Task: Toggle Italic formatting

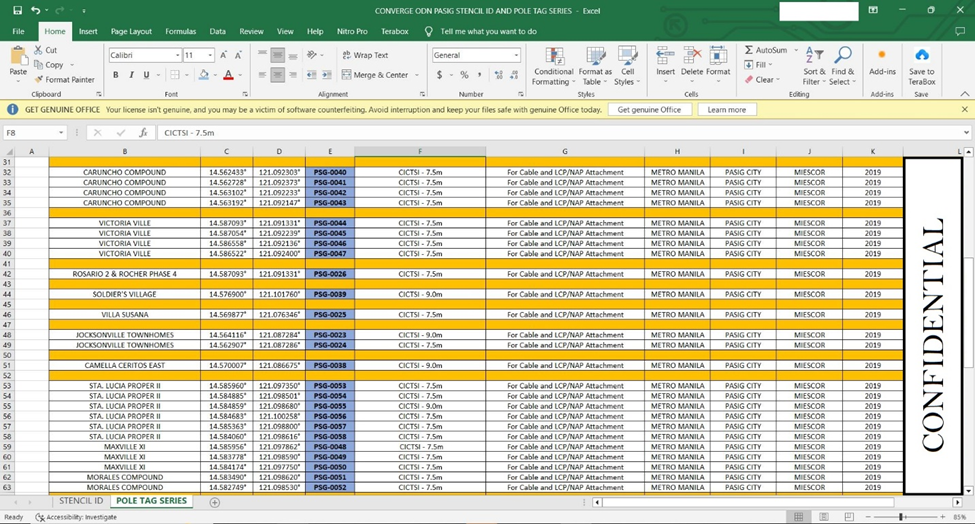Action: (x=131, y=75)
